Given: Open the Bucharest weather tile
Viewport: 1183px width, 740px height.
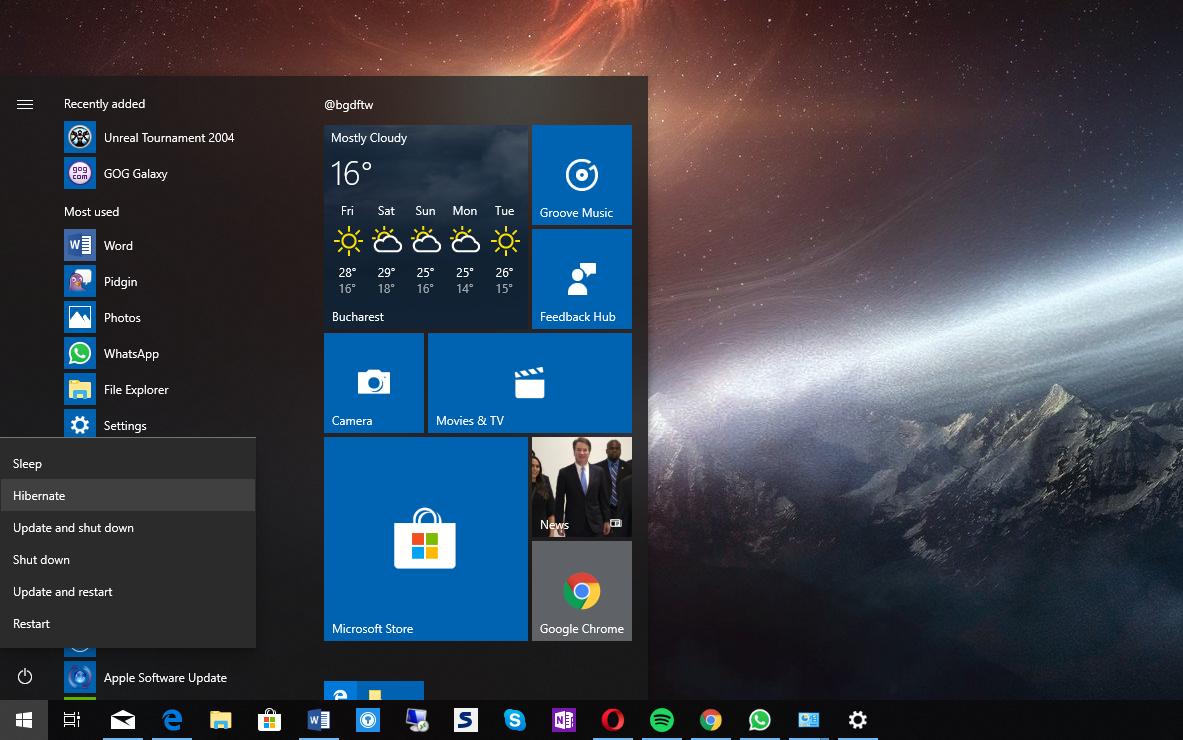Looking at the screenshot, I should pyautogui.click(x=425, y=227).
